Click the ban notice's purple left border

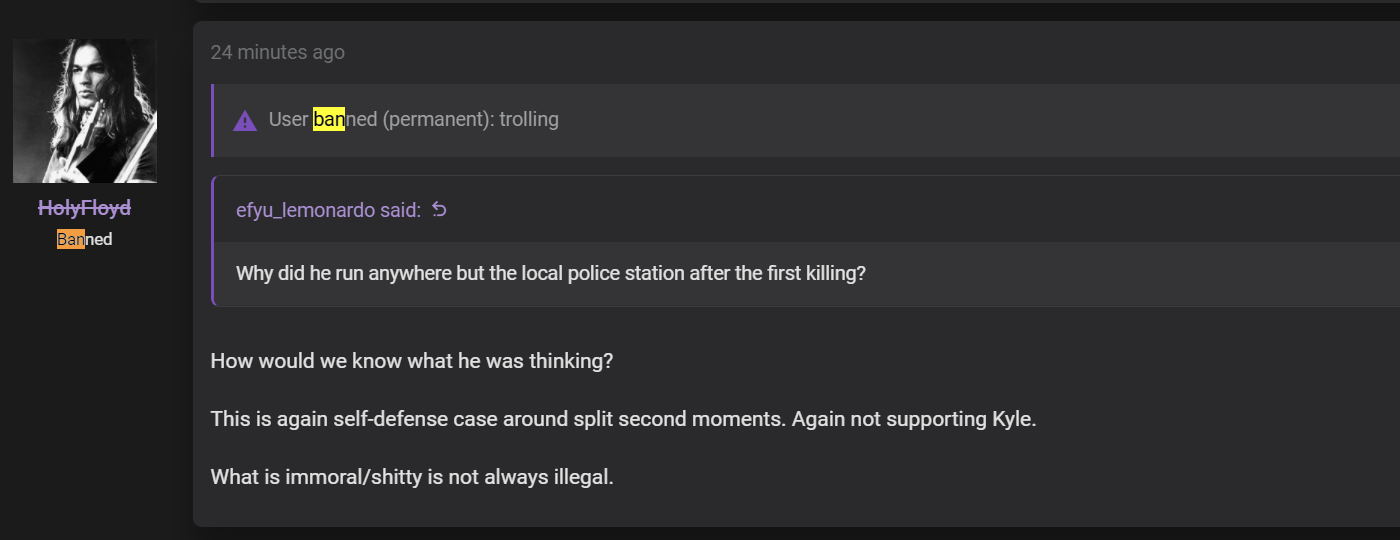coord(212,120)
